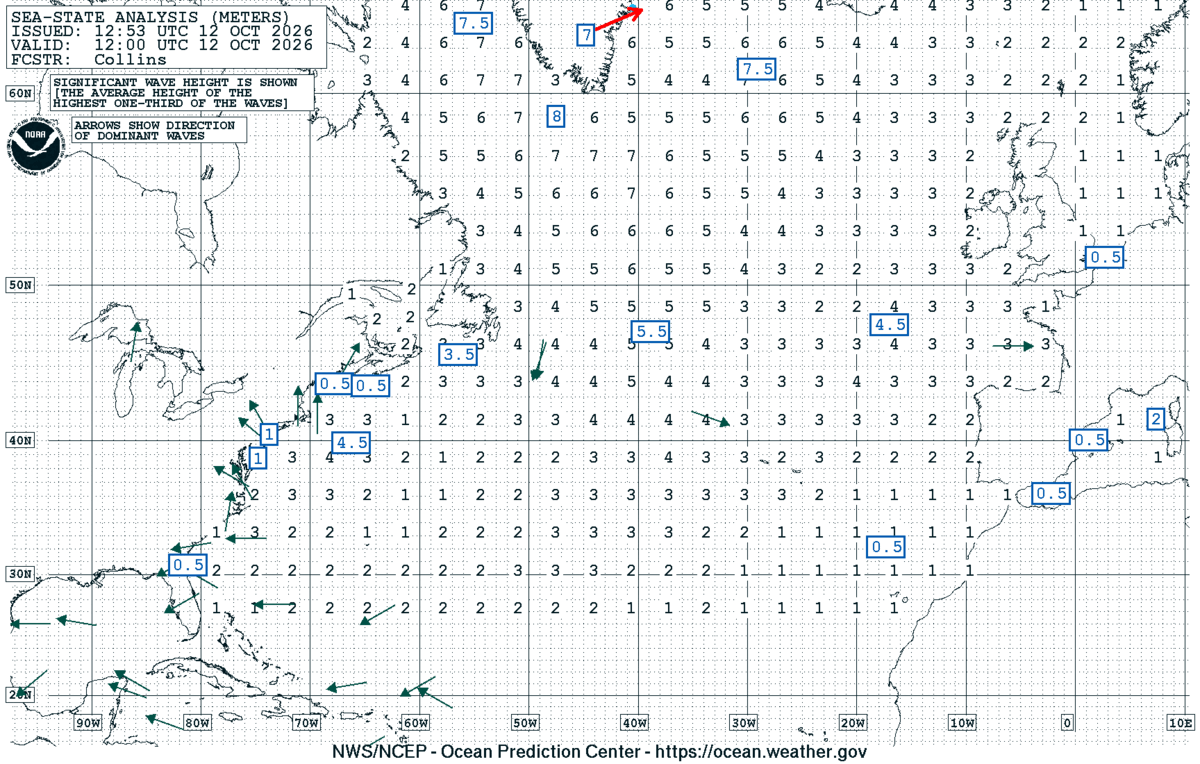The height and width of the screenshot is (764, 1200).
Task: Click the boxed 4.5 value off the US East Coast
Action: [x=352, y=442]
